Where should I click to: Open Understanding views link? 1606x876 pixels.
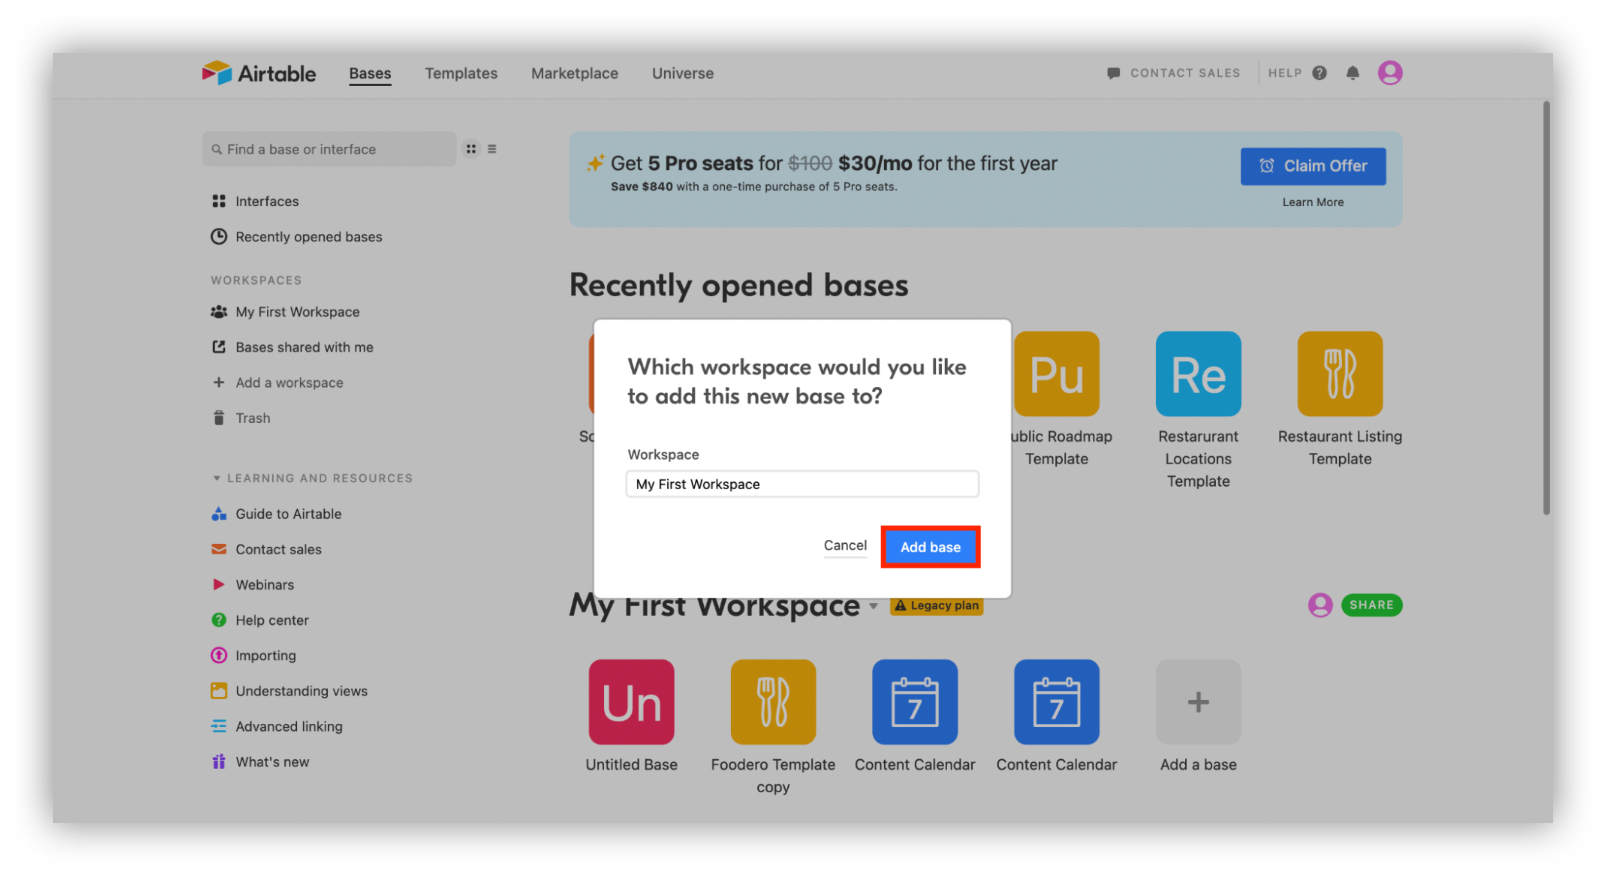pos(289,691)
